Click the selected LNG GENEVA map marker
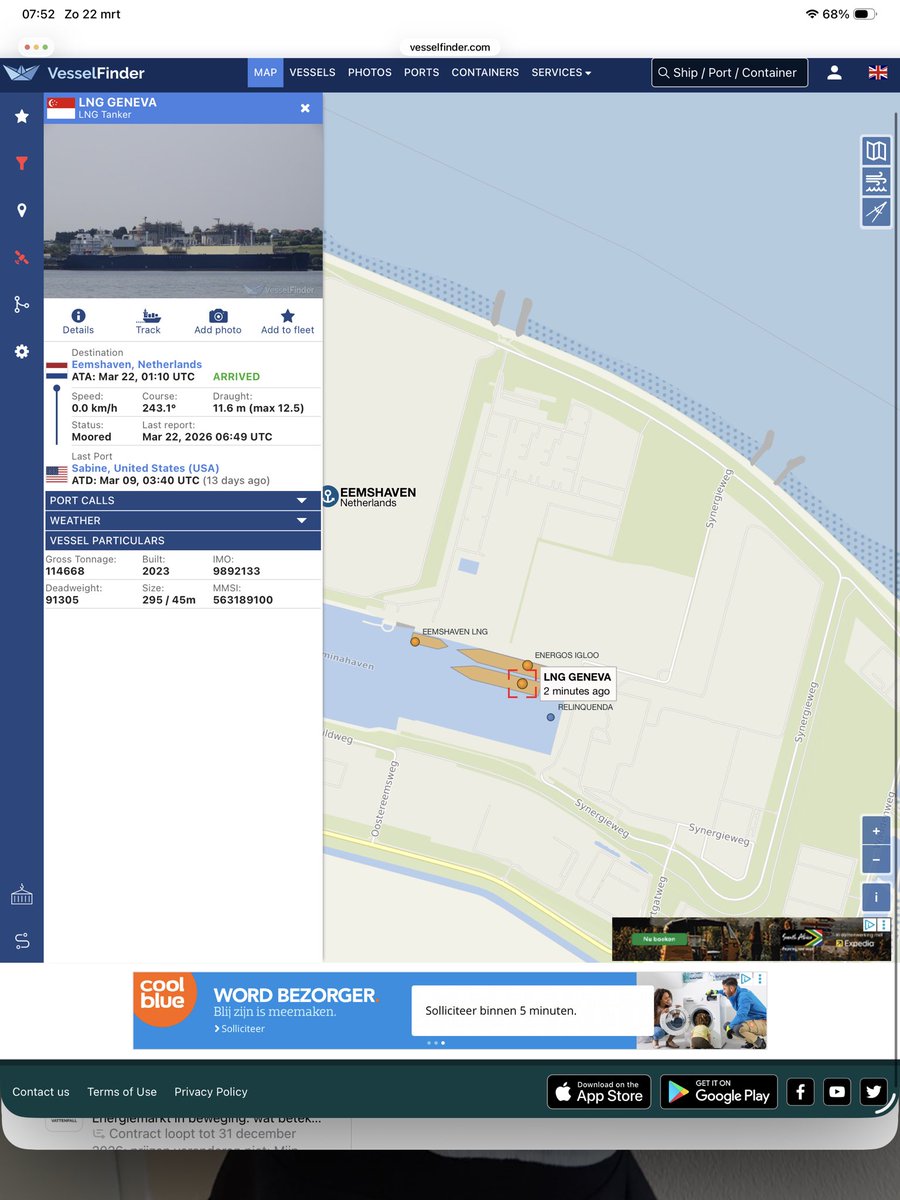 point(522,684)
